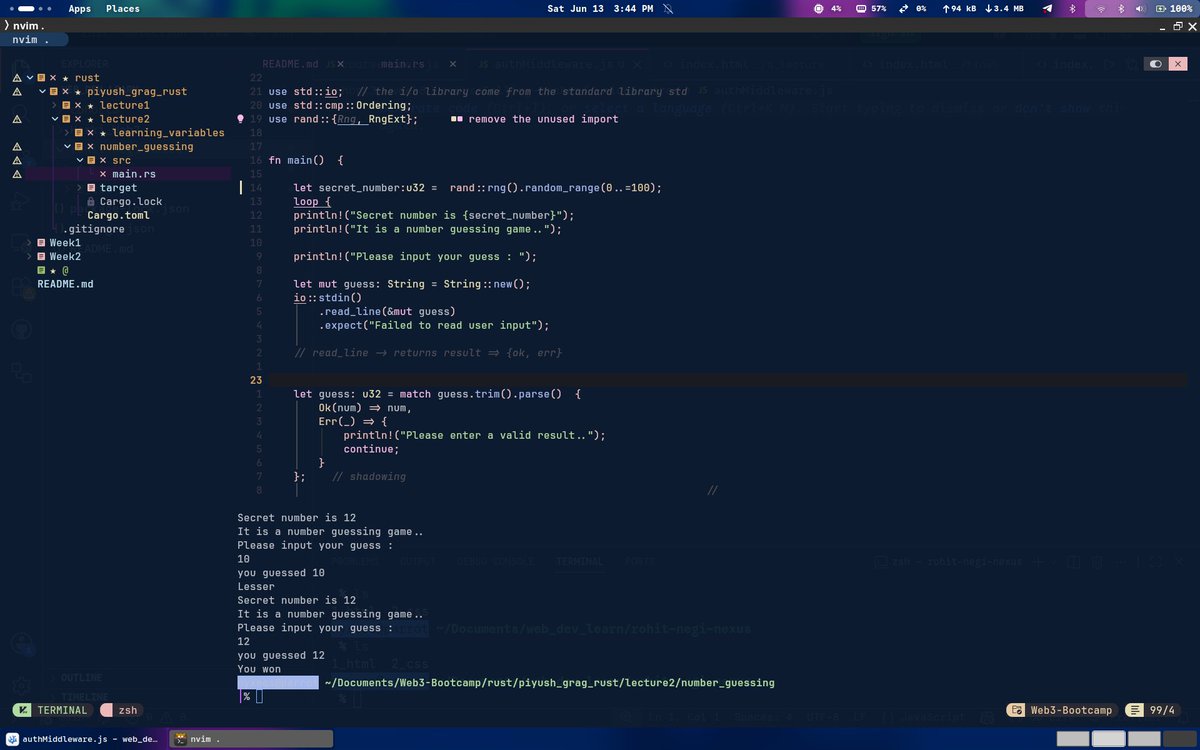Click the nvim terminal icon in taskbar
Viewport: 1200px width, 750px height.
tap(181, 738)
